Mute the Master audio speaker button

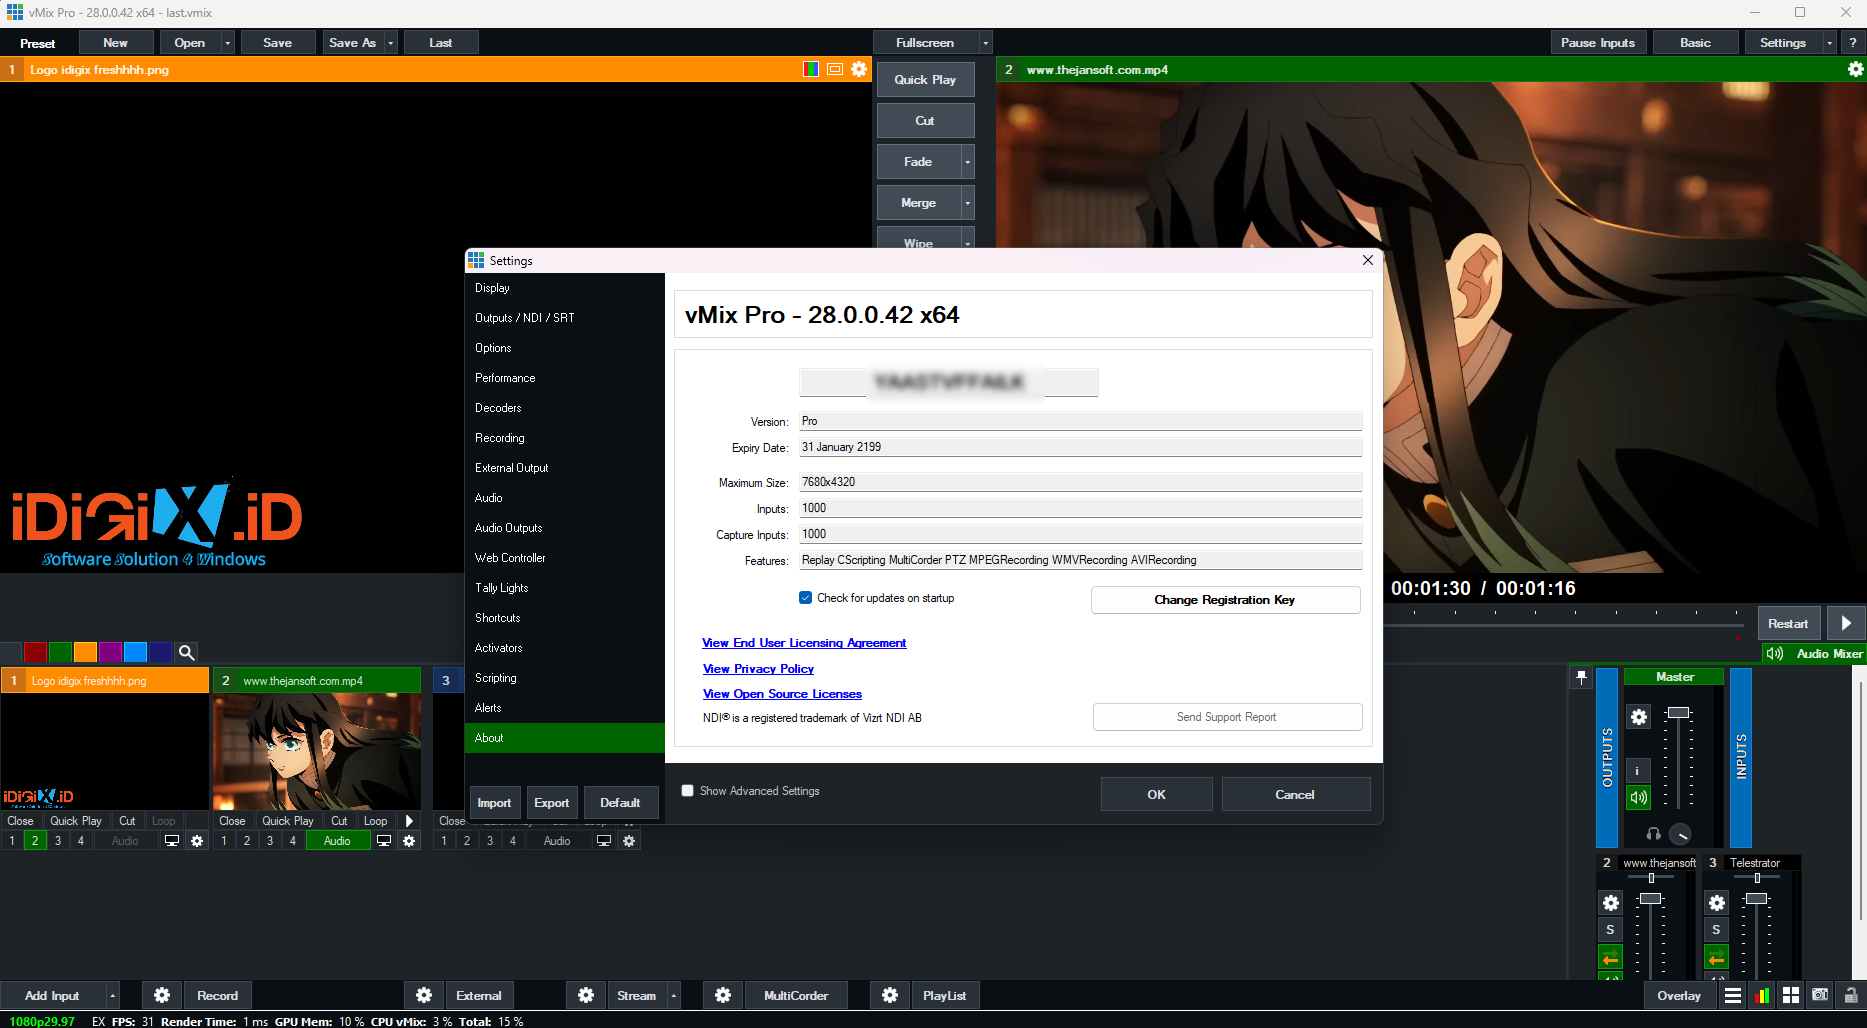click(1638, 797)
